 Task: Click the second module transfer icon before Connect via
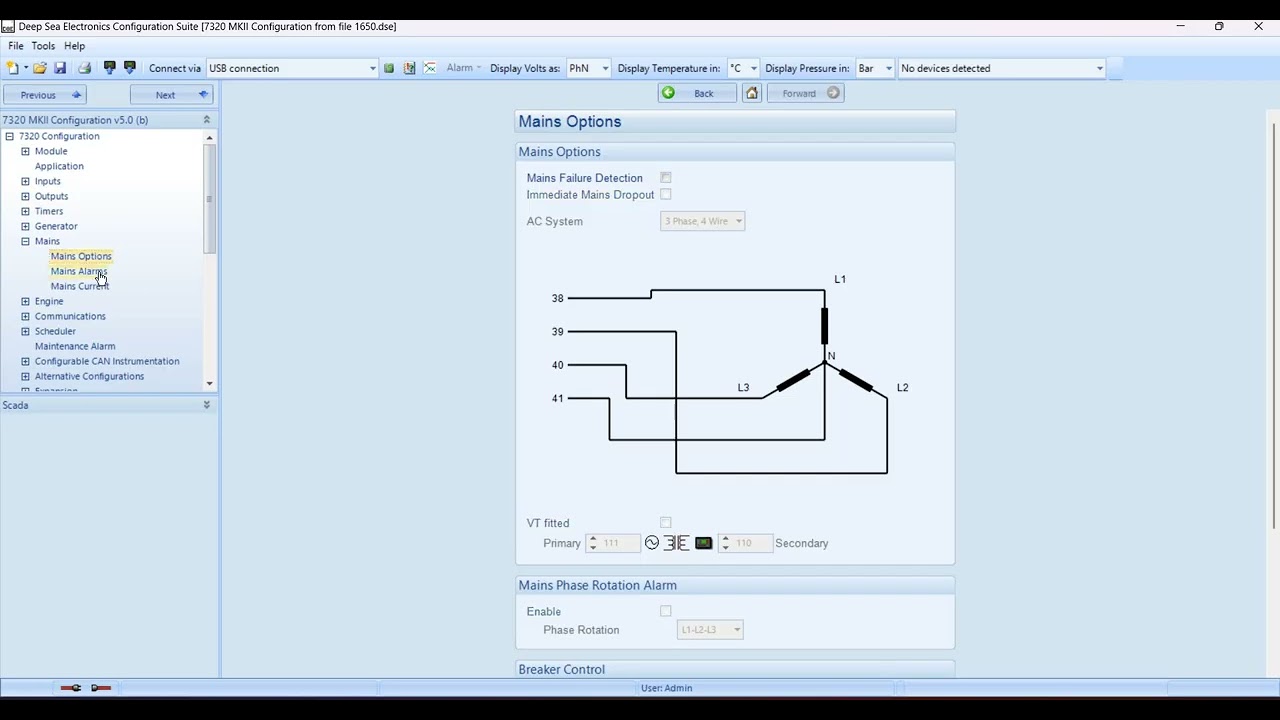coord(130,68)
